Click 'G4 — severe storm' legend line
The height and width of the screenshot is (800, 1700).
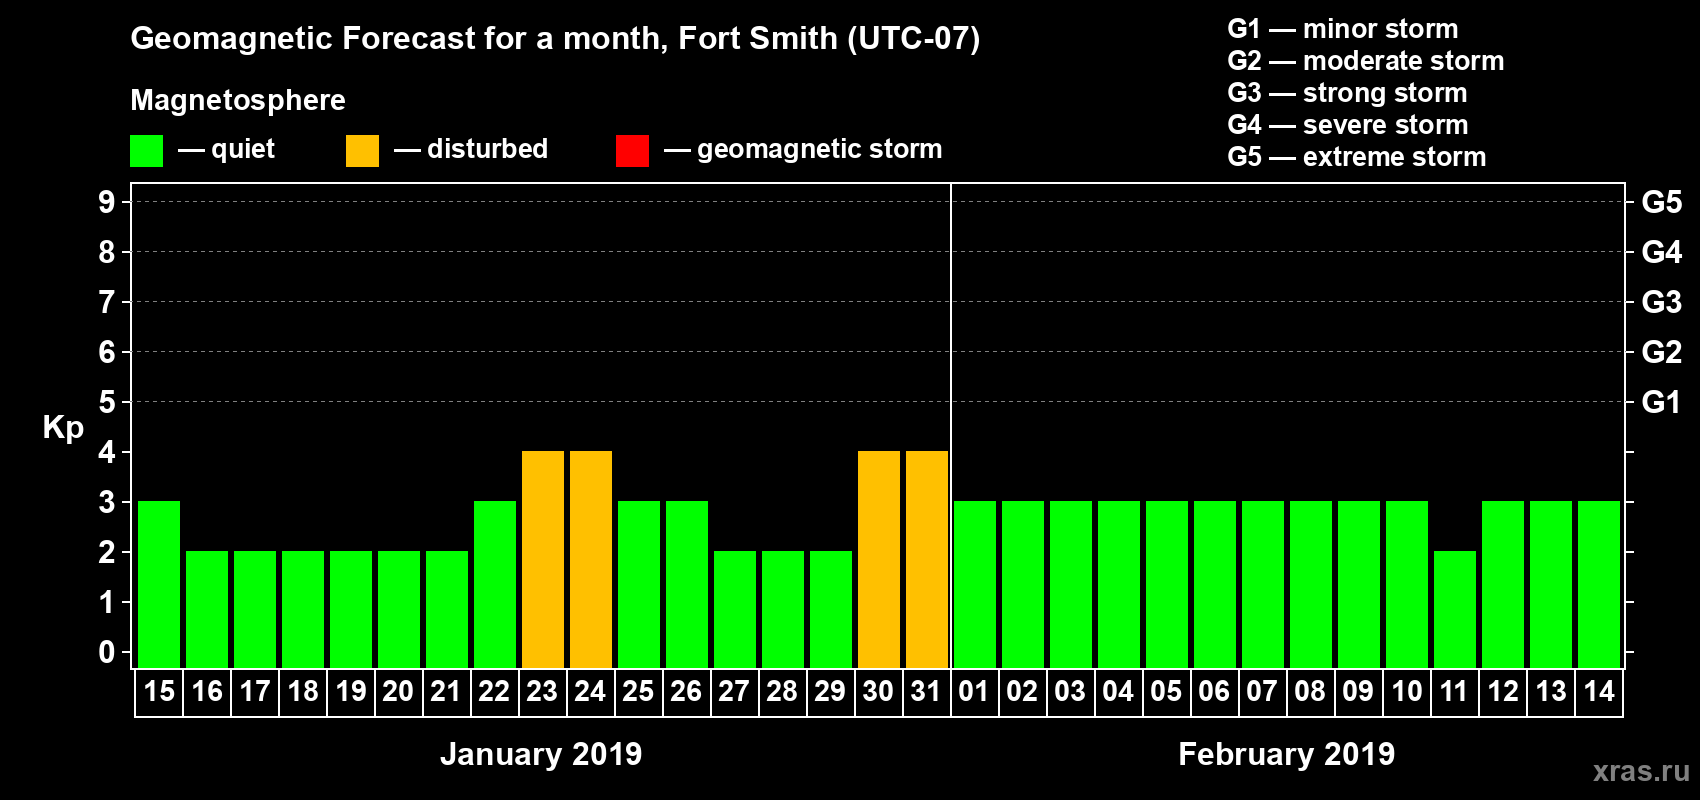(1348, 125)
